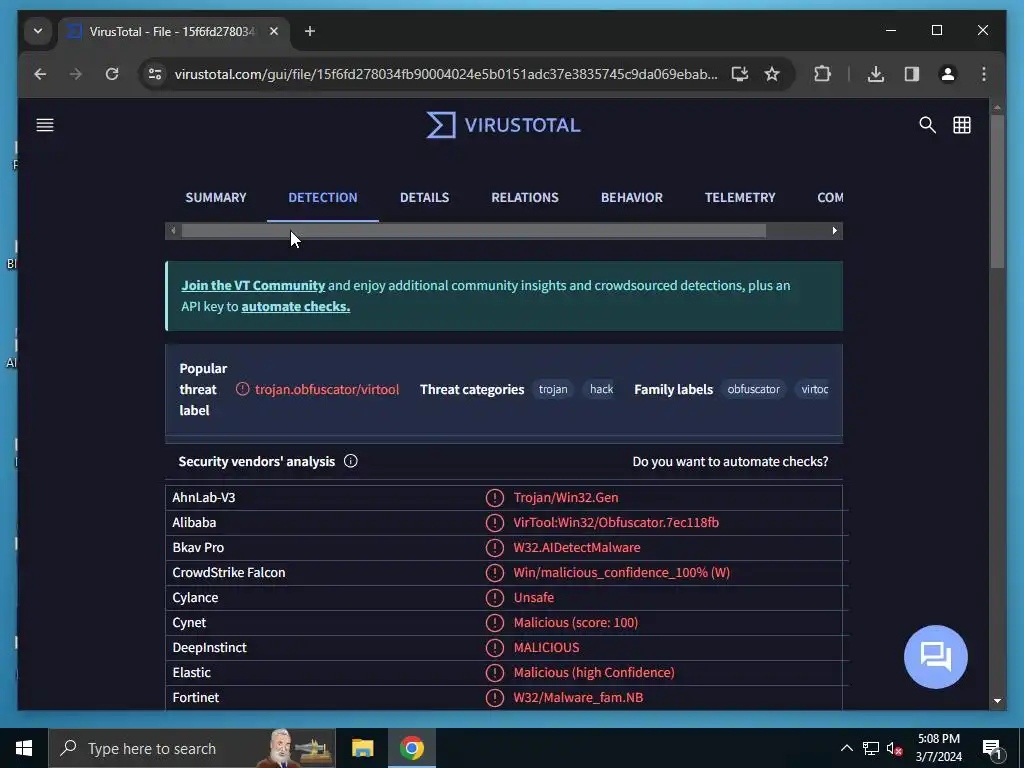Switch to the SUMMARY tab
Screen dimensions: 1024x768
[x=216, y=197]
